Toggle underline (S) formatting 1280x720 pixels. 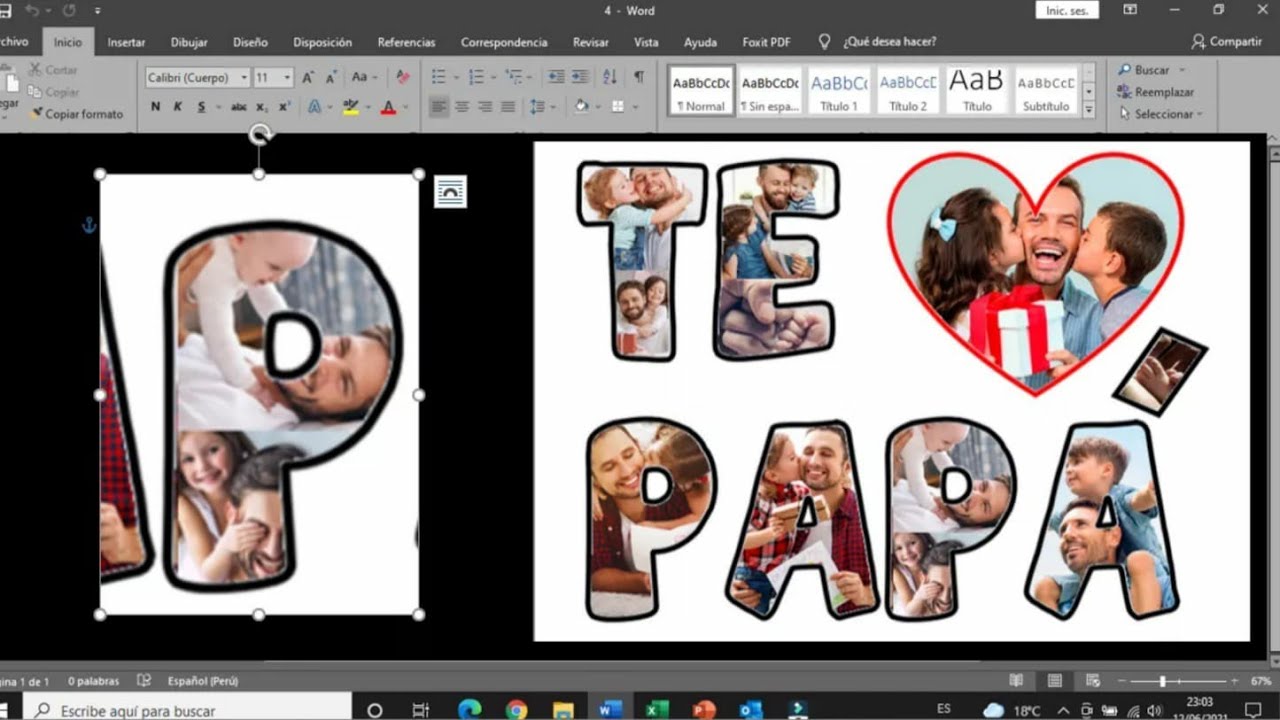(201, 107)
